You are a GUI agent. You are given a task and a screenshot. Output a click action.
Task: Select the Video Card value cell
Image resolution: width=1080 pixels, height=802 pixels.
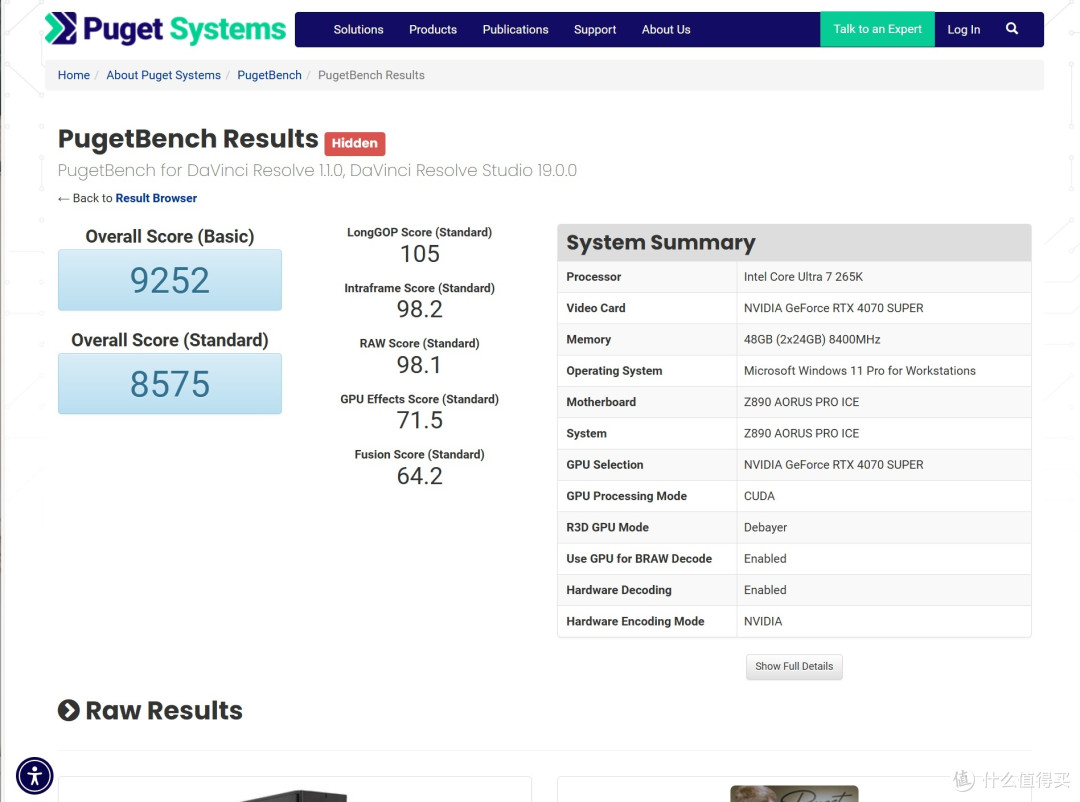(883, 308)
